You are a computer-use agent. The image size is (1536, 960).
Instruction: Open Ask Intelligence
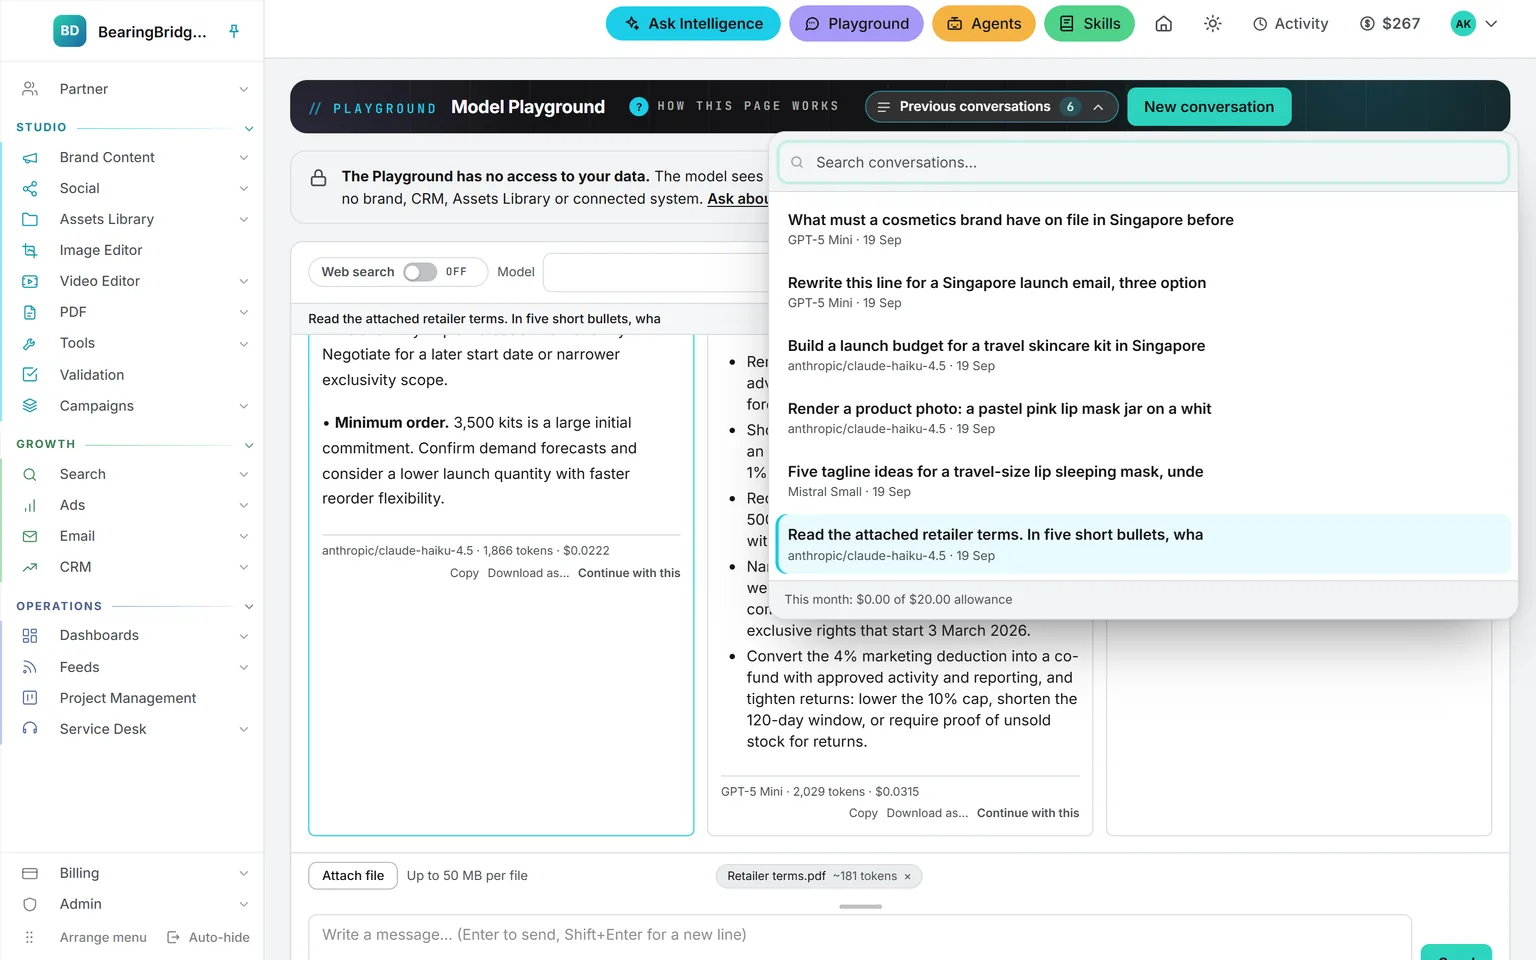coord(693,24)
